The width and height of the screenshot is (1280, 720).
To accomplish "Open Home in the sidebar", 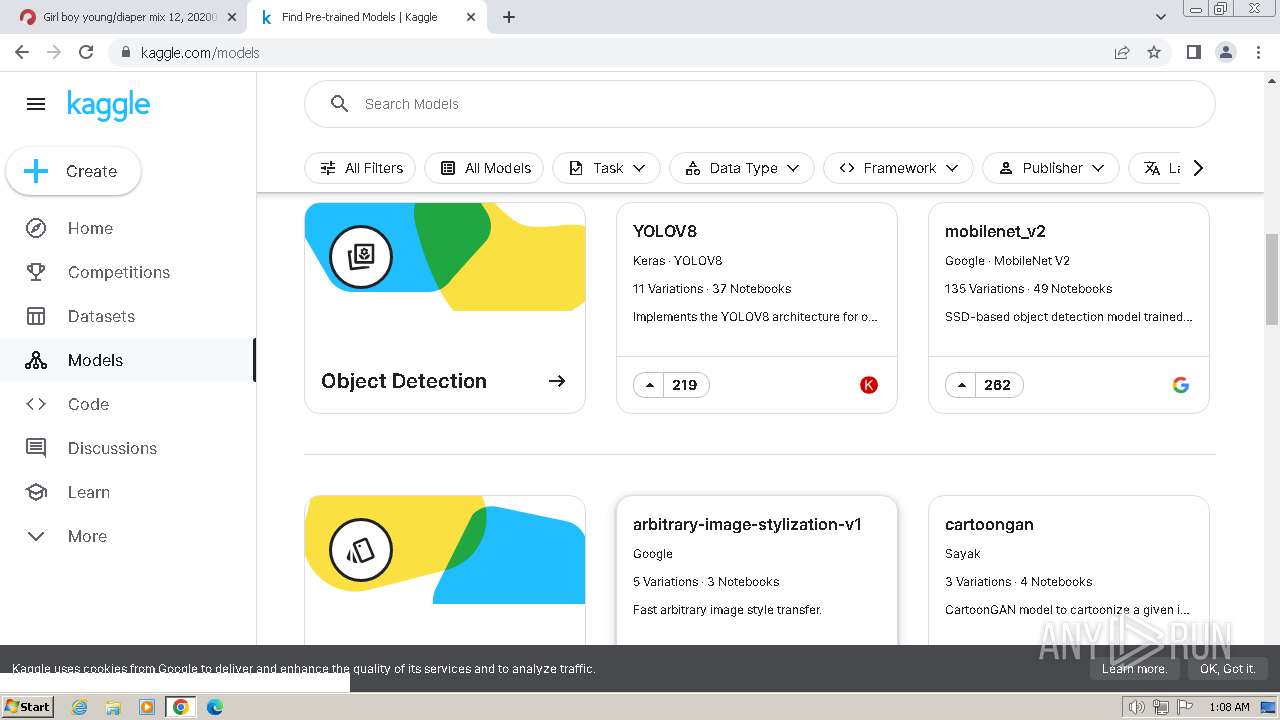I will (128, 228).
